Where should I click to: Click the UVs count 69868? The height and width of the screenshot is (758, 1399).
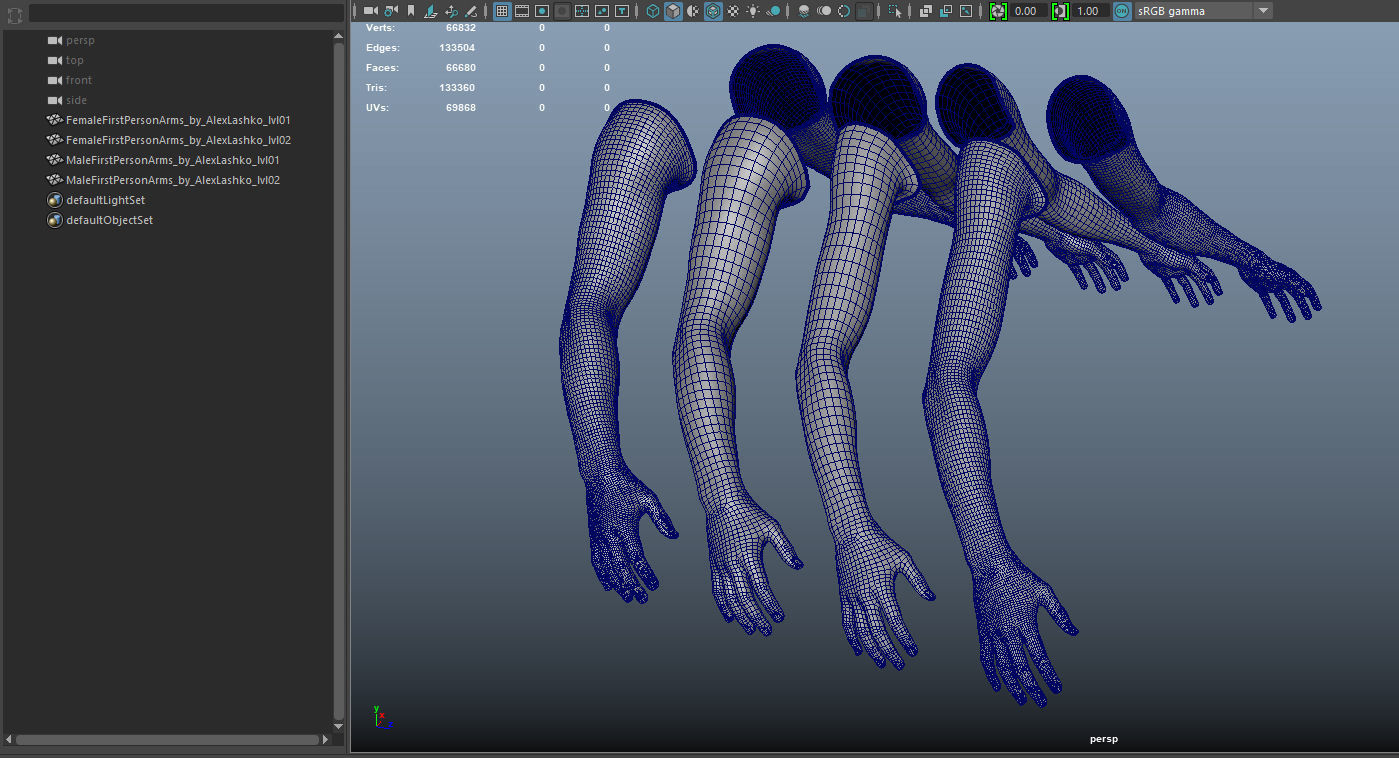(461, 108)
